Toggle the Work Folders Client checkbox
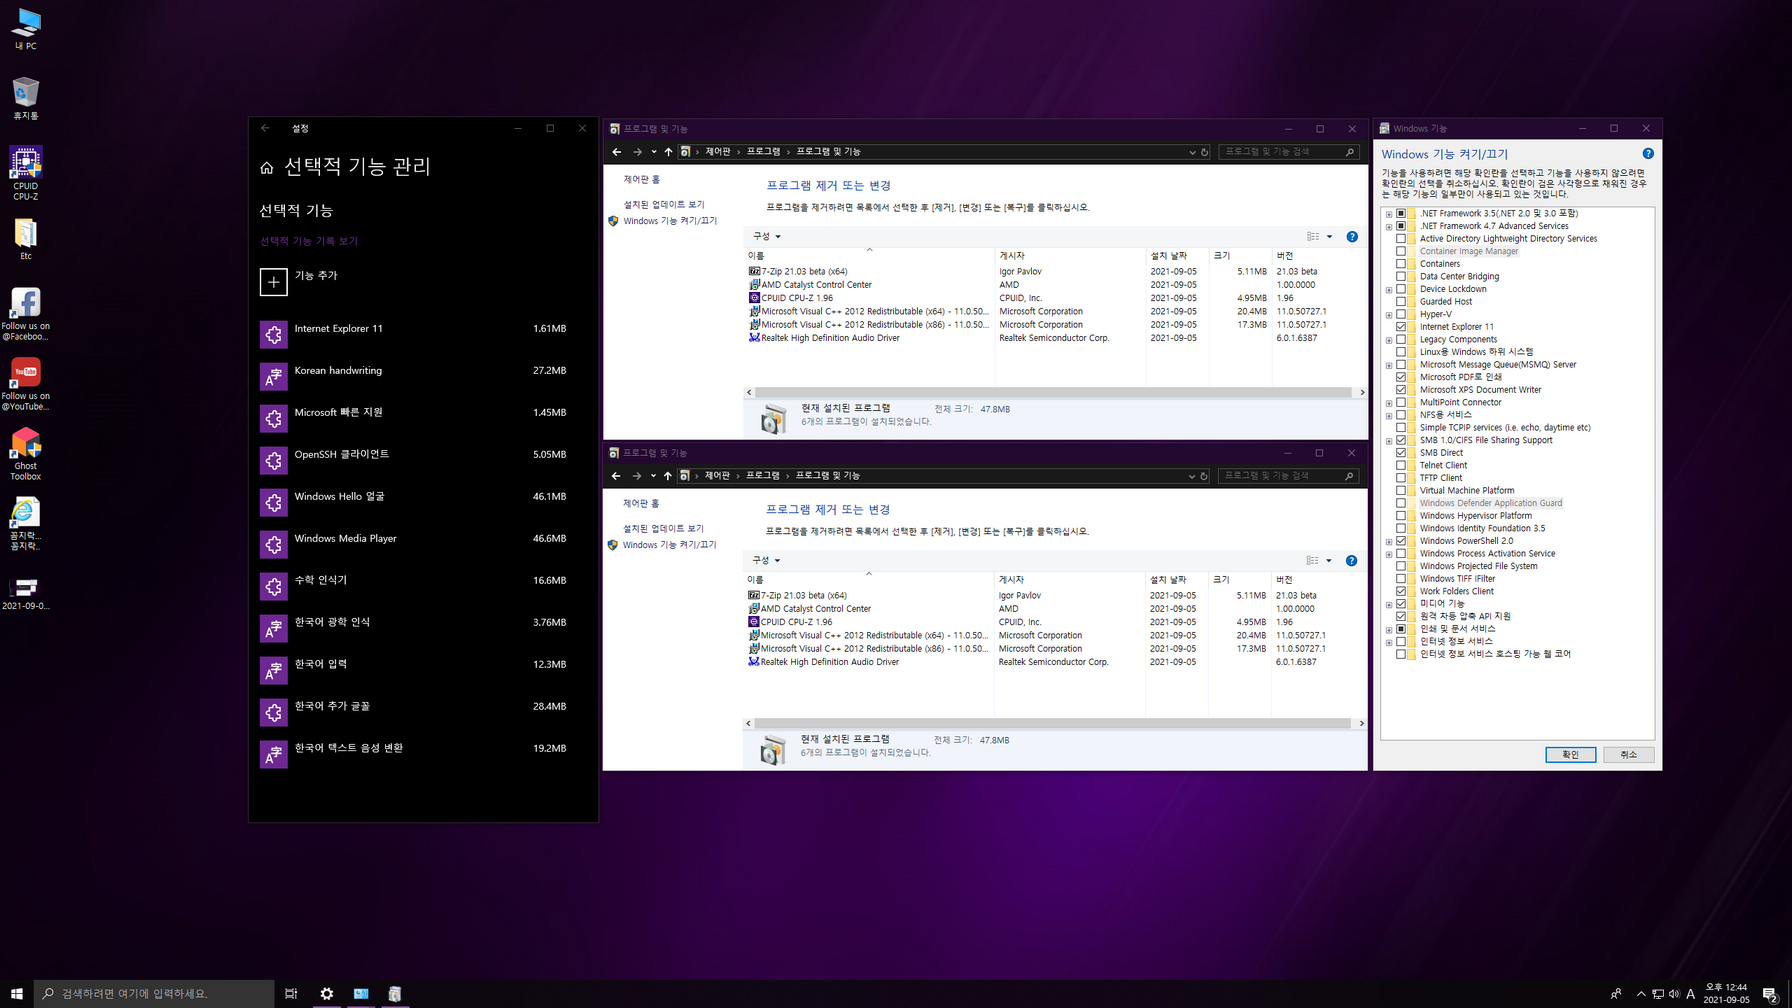Viewport: 1792px width, 1008px height. [1401, 591]
